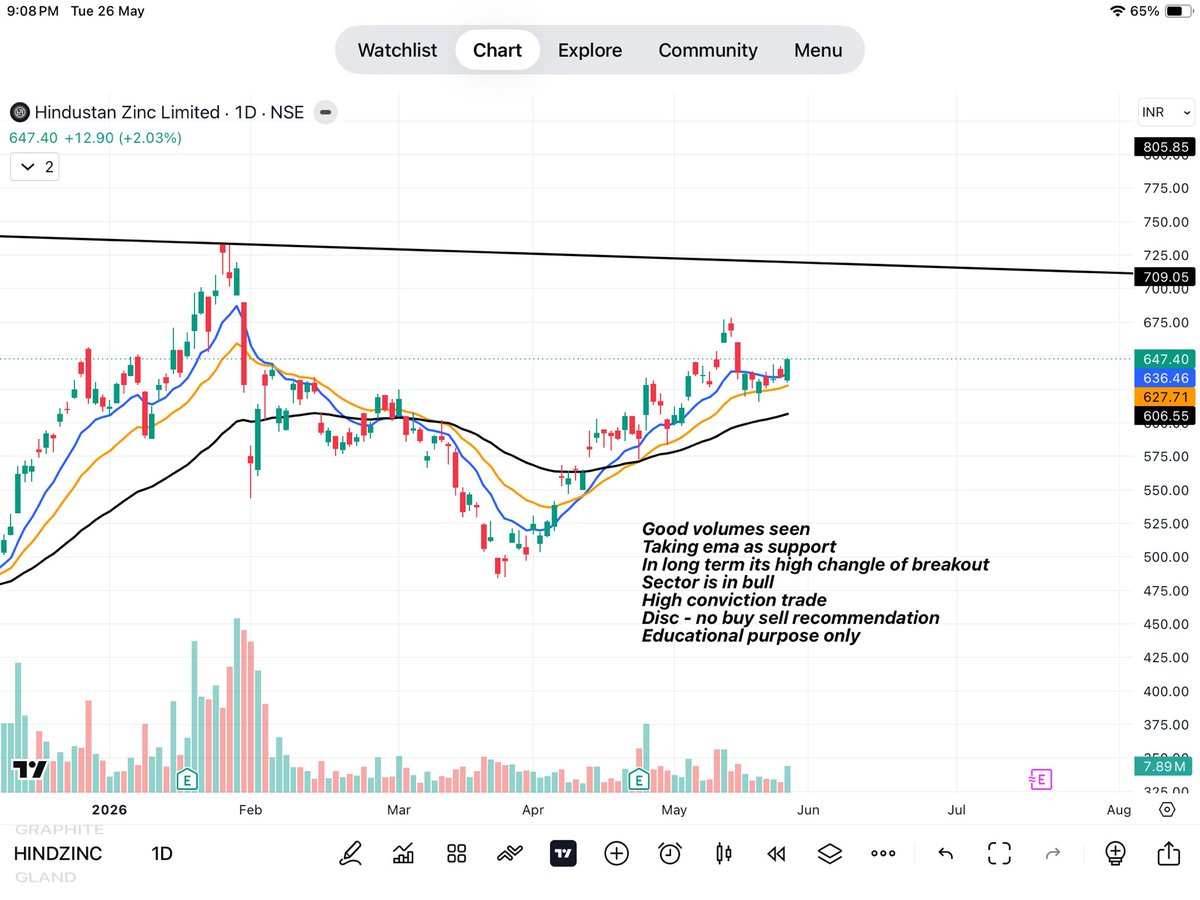The width and height of the screenshot is (1200, 900).
Task: Tap the 'Educational purpose only' note line
Action: pos(751,635)
